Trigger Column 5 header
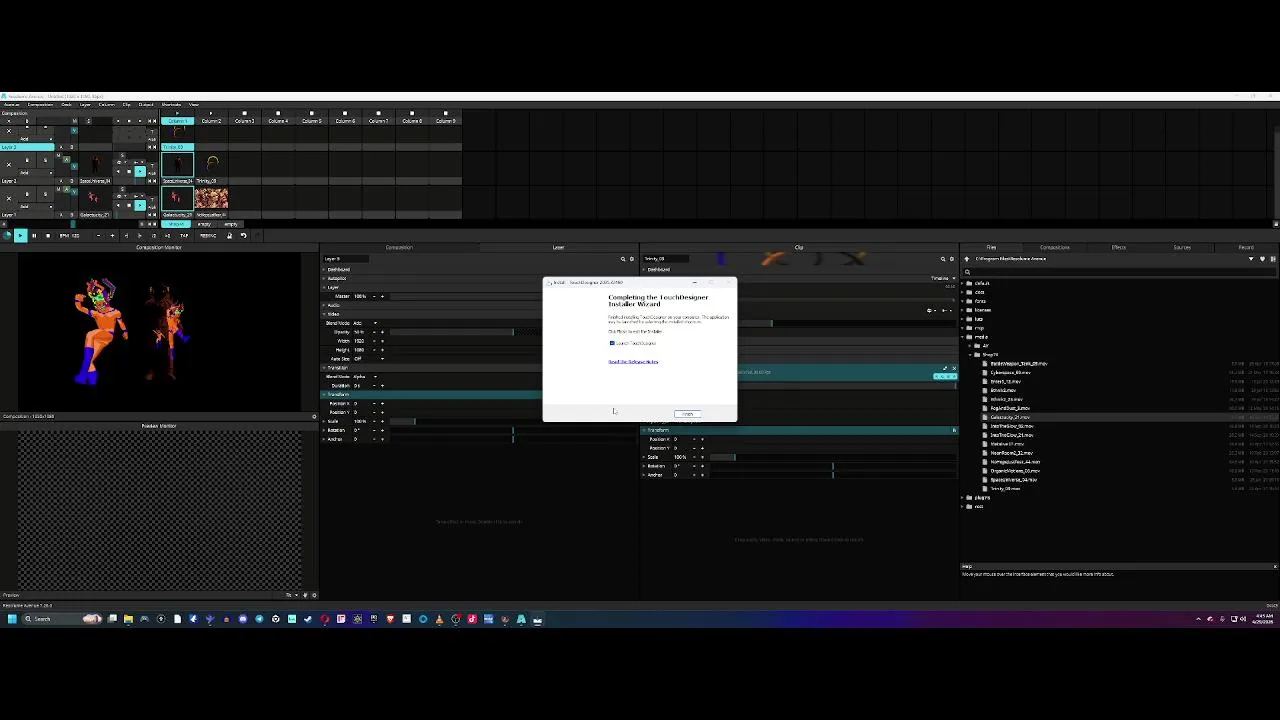This screenshot has width=1280, height=720. pyautogui.click(x=312, y=121)
